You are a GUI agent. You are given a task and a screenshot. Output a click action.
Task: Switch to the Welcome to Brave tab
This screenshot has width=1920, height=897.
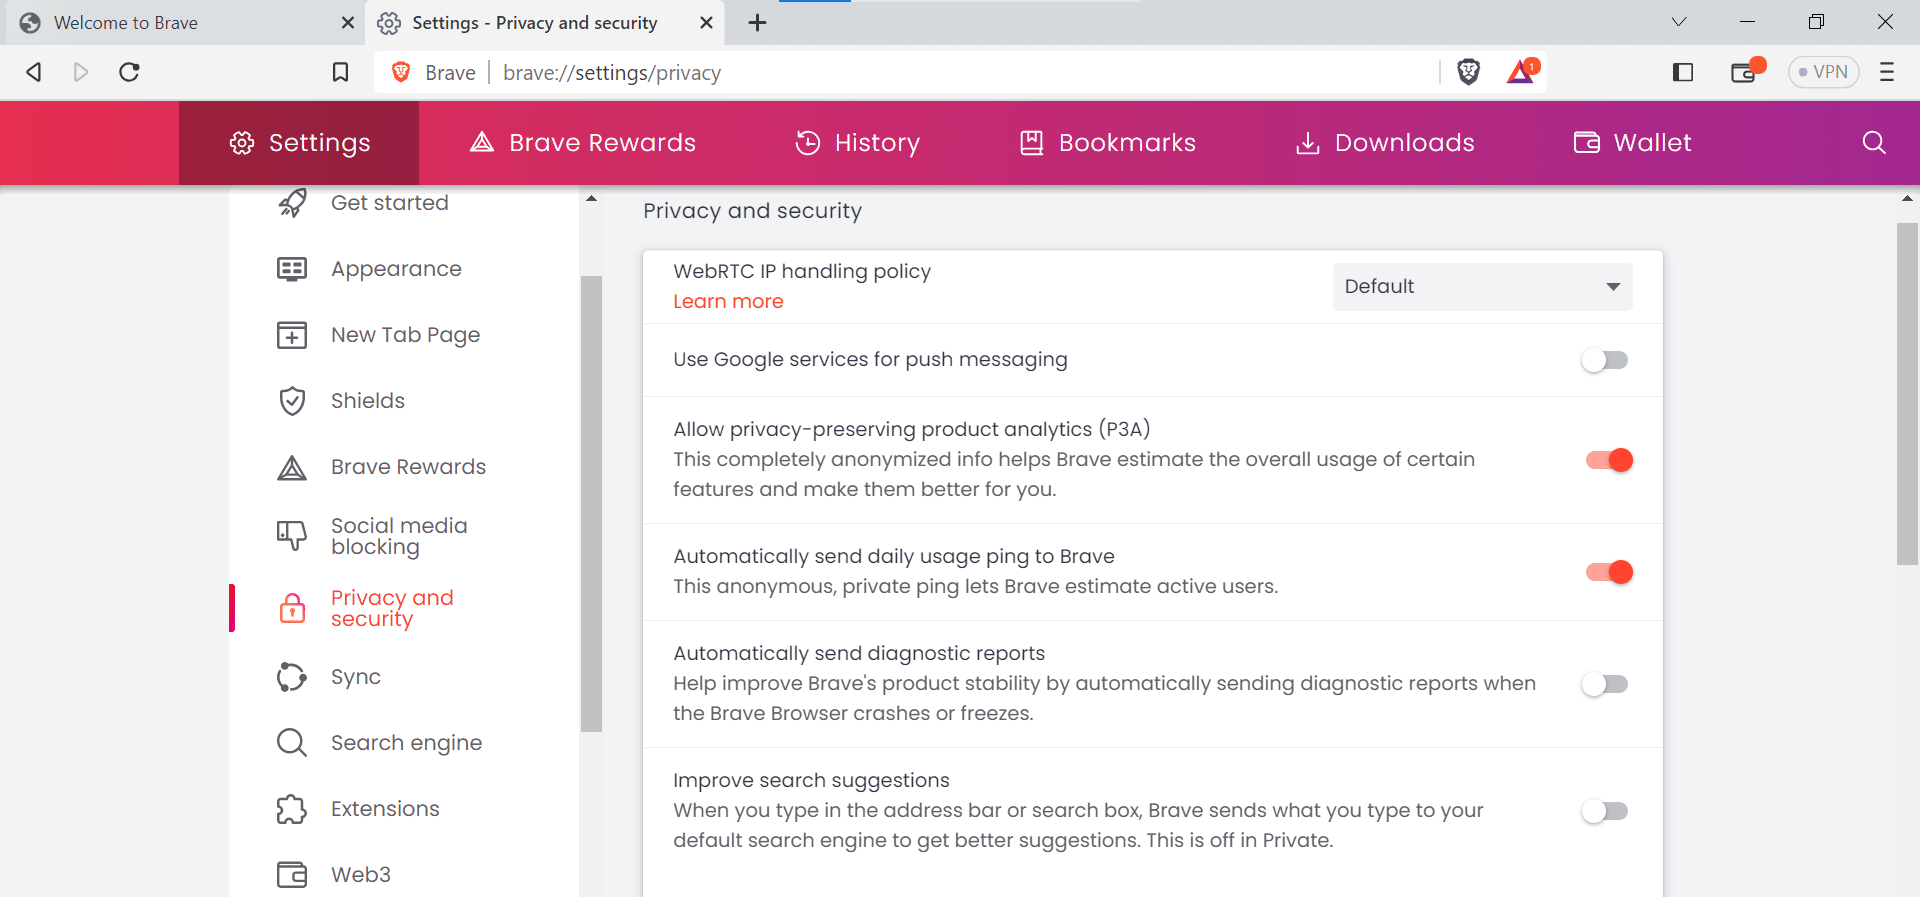tap(180, 22)
